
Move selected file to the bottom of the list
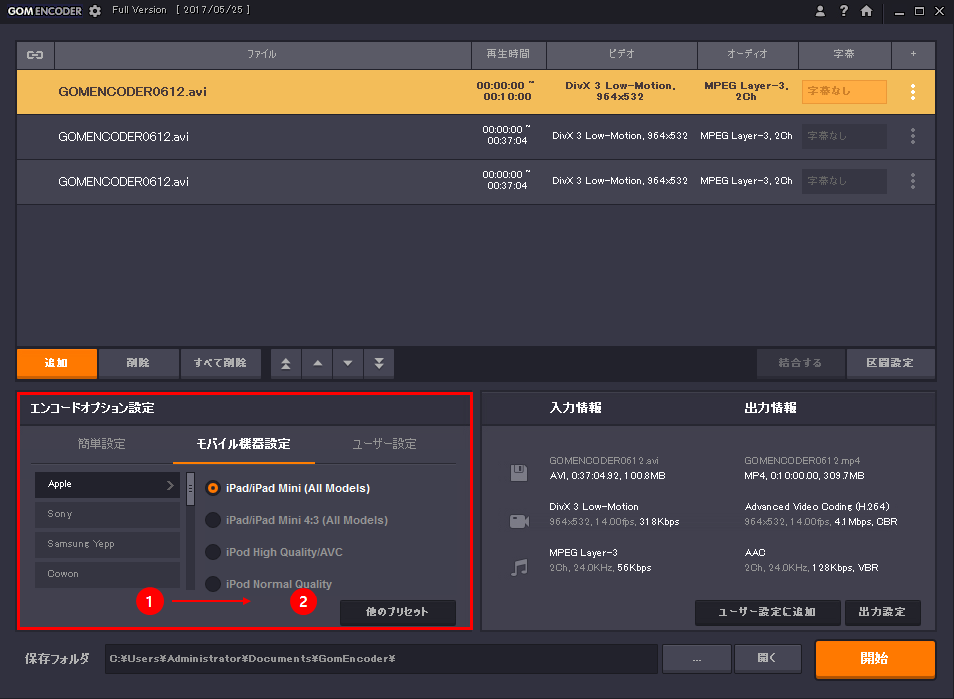click(x=379, y=363)
